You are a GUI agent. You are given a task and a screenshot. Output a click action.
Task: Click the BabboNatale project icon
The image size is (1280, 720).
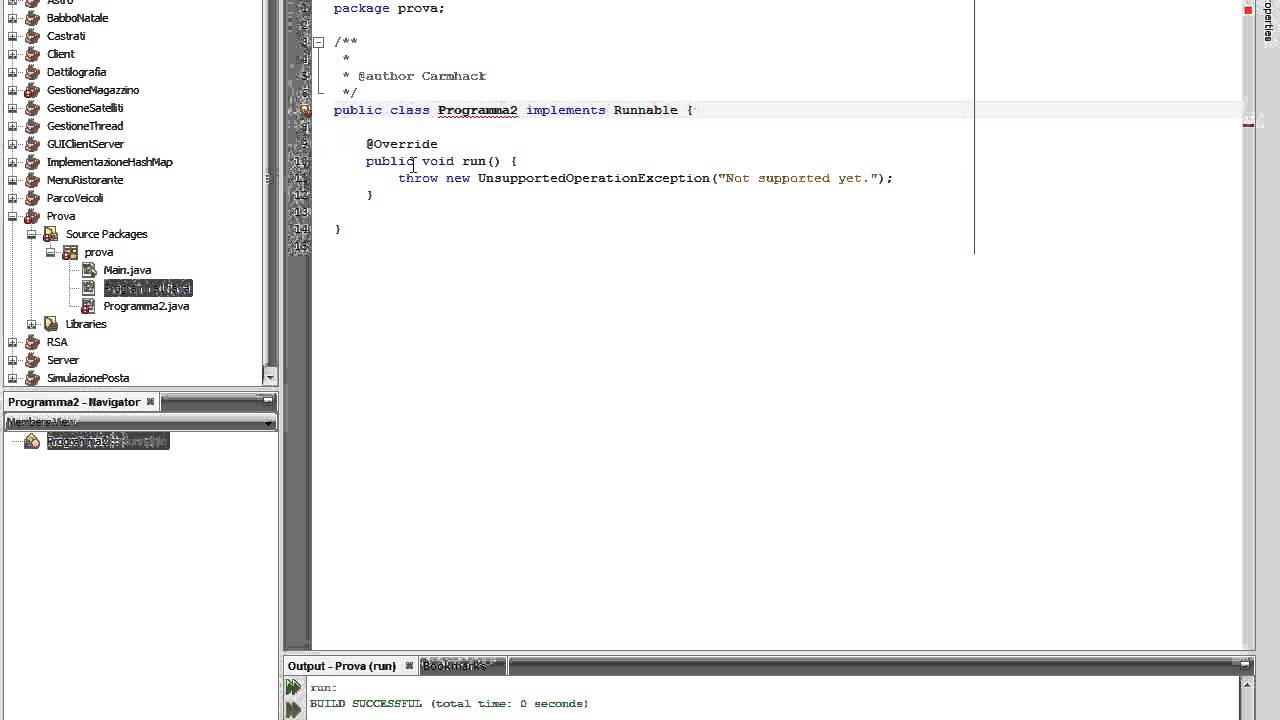click(32, 18)
